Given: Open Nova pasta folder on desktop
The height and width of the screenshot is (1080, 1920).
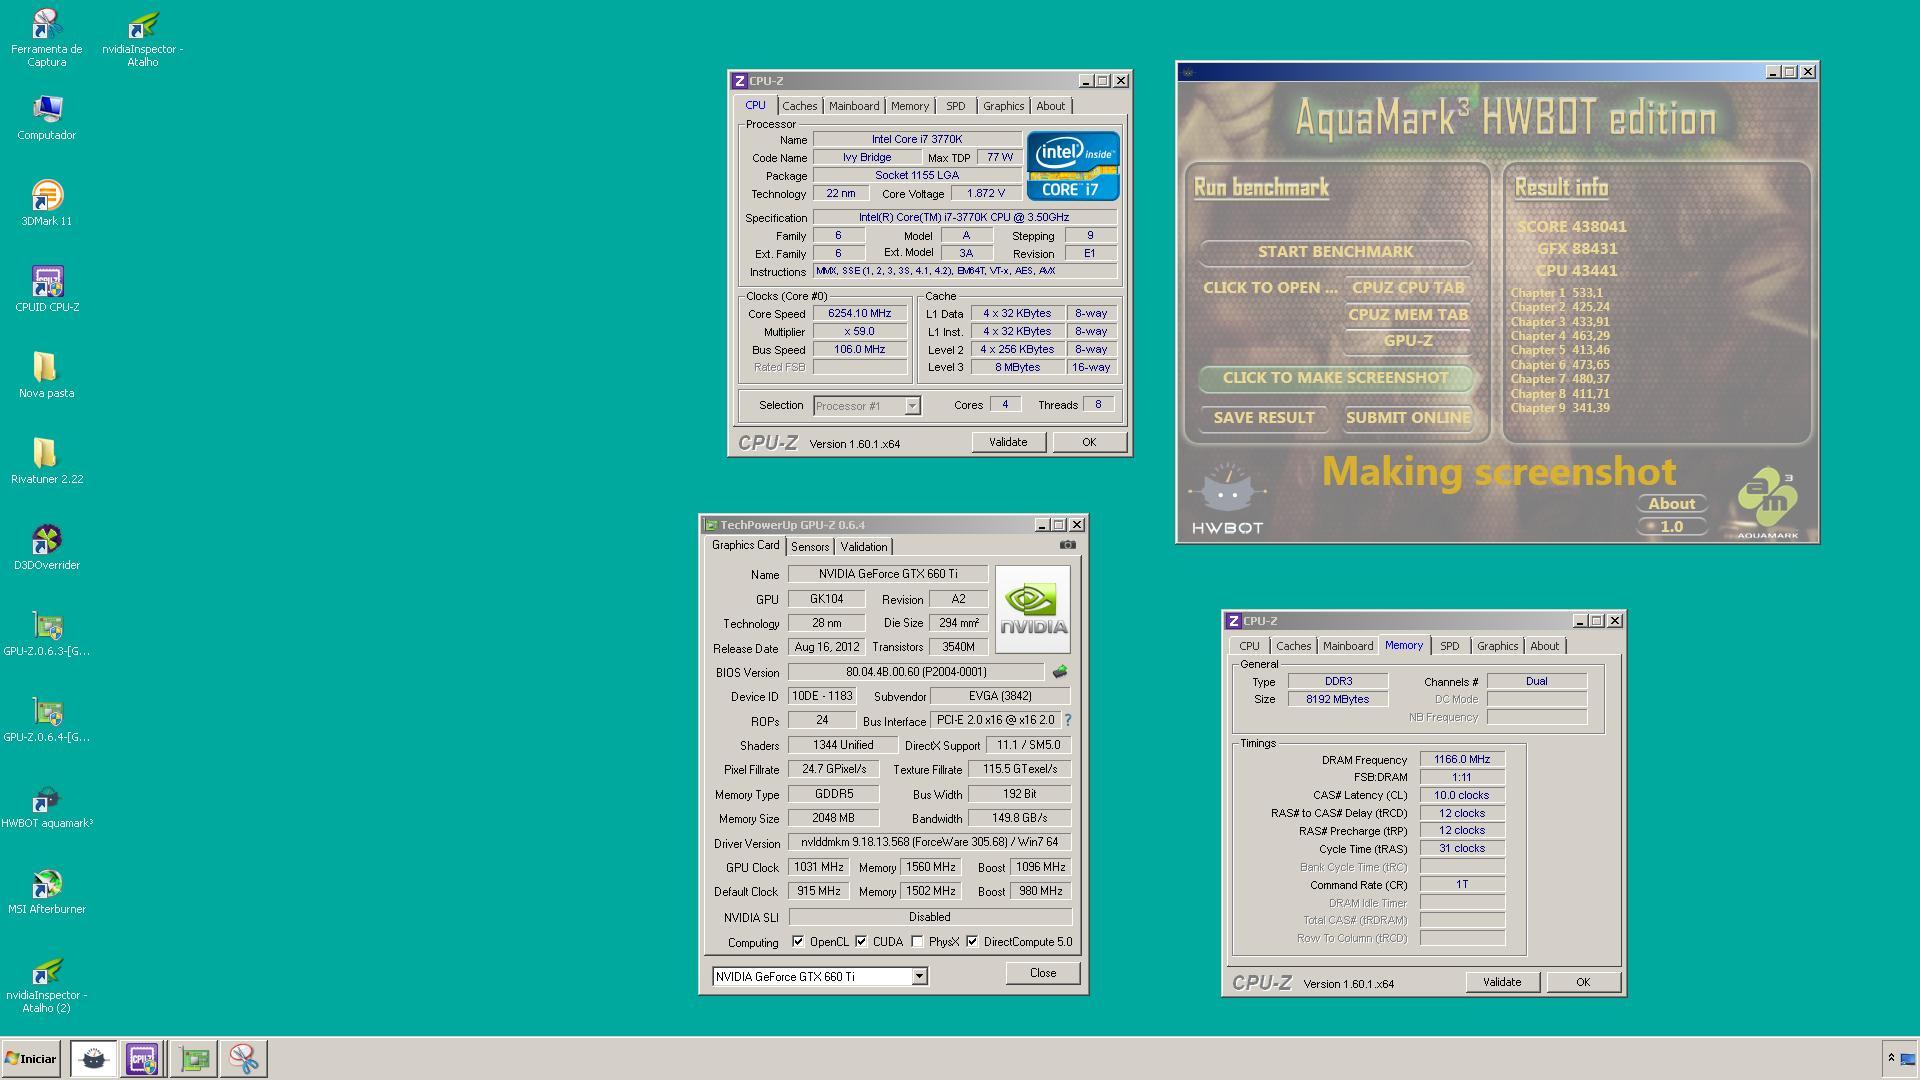Looking at the screenshot, I should 46,375.
